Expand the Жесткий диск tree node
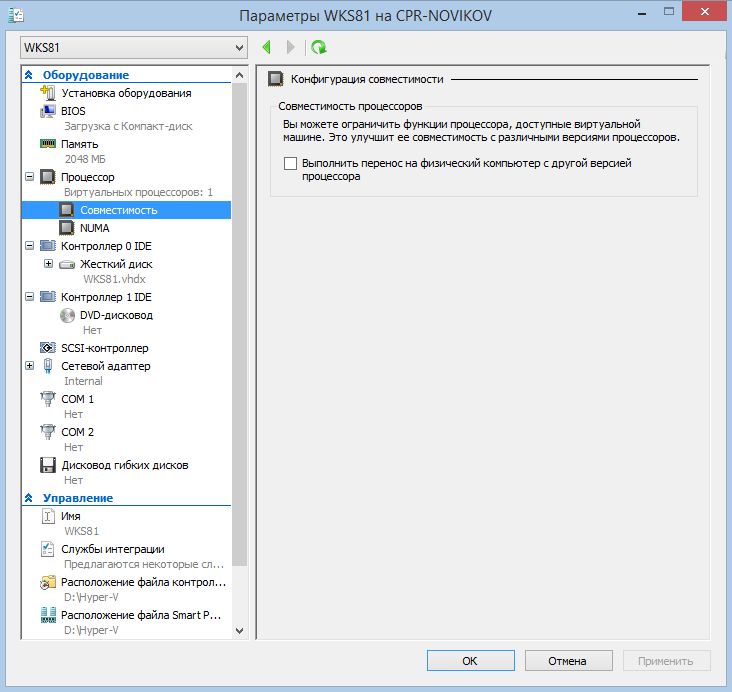The width and height of the screenshot is (732, 692). (48, 264)
